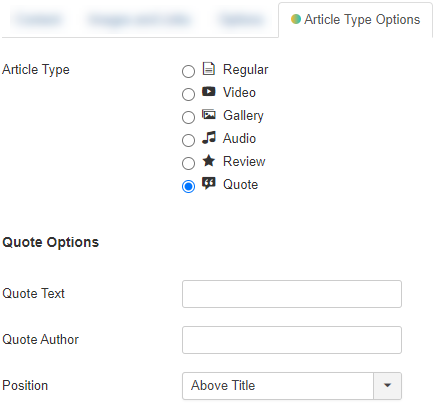Click the Quote speech bubble icon
The height and width of the screenshot is (404, 433).
[x=209, y=183]
